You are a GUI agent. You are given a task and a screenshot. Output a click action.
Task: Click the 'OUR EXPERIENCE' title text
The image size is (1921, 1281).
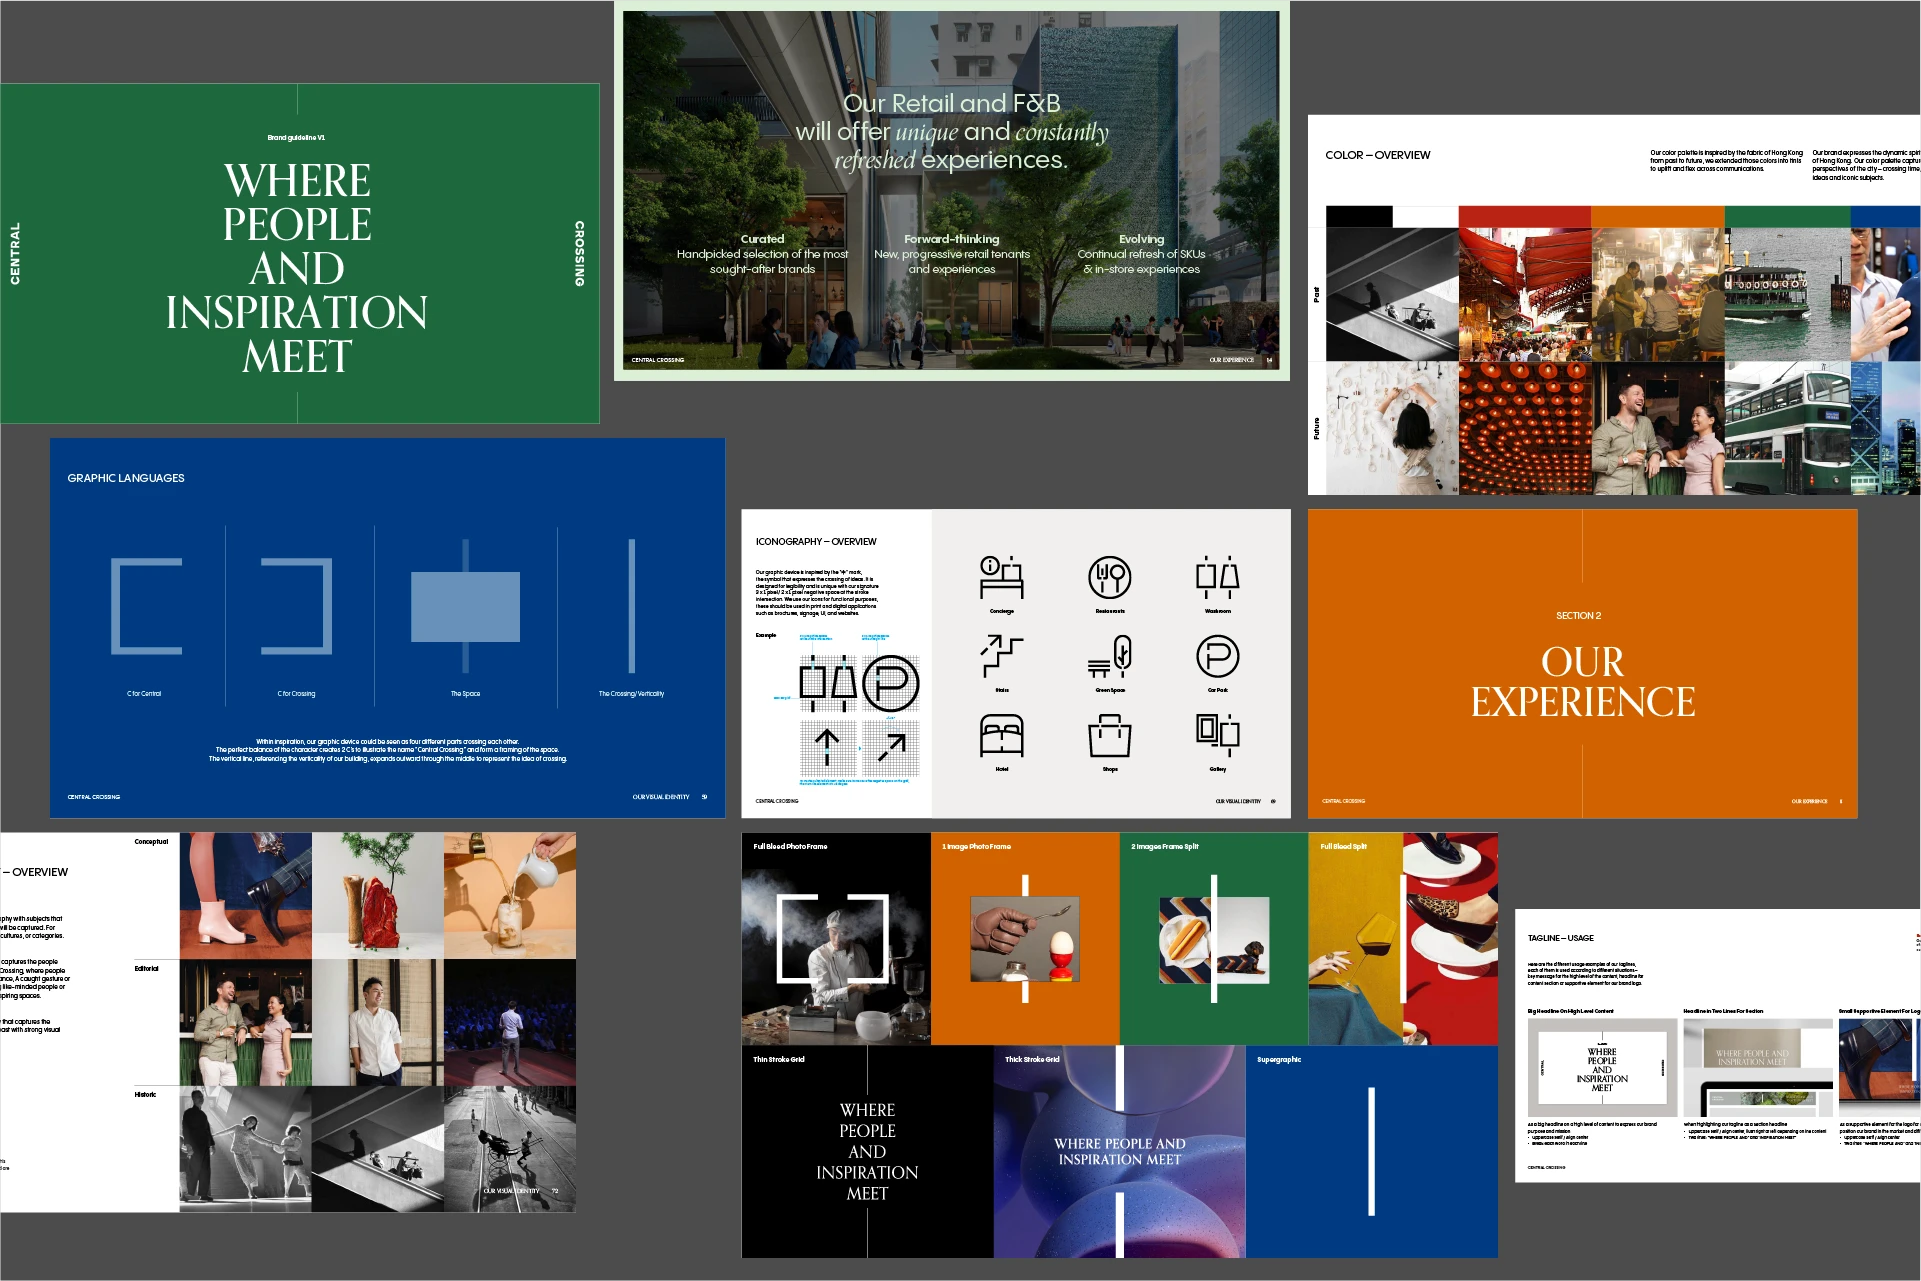pyautogui.click(x=1582, y=682)
